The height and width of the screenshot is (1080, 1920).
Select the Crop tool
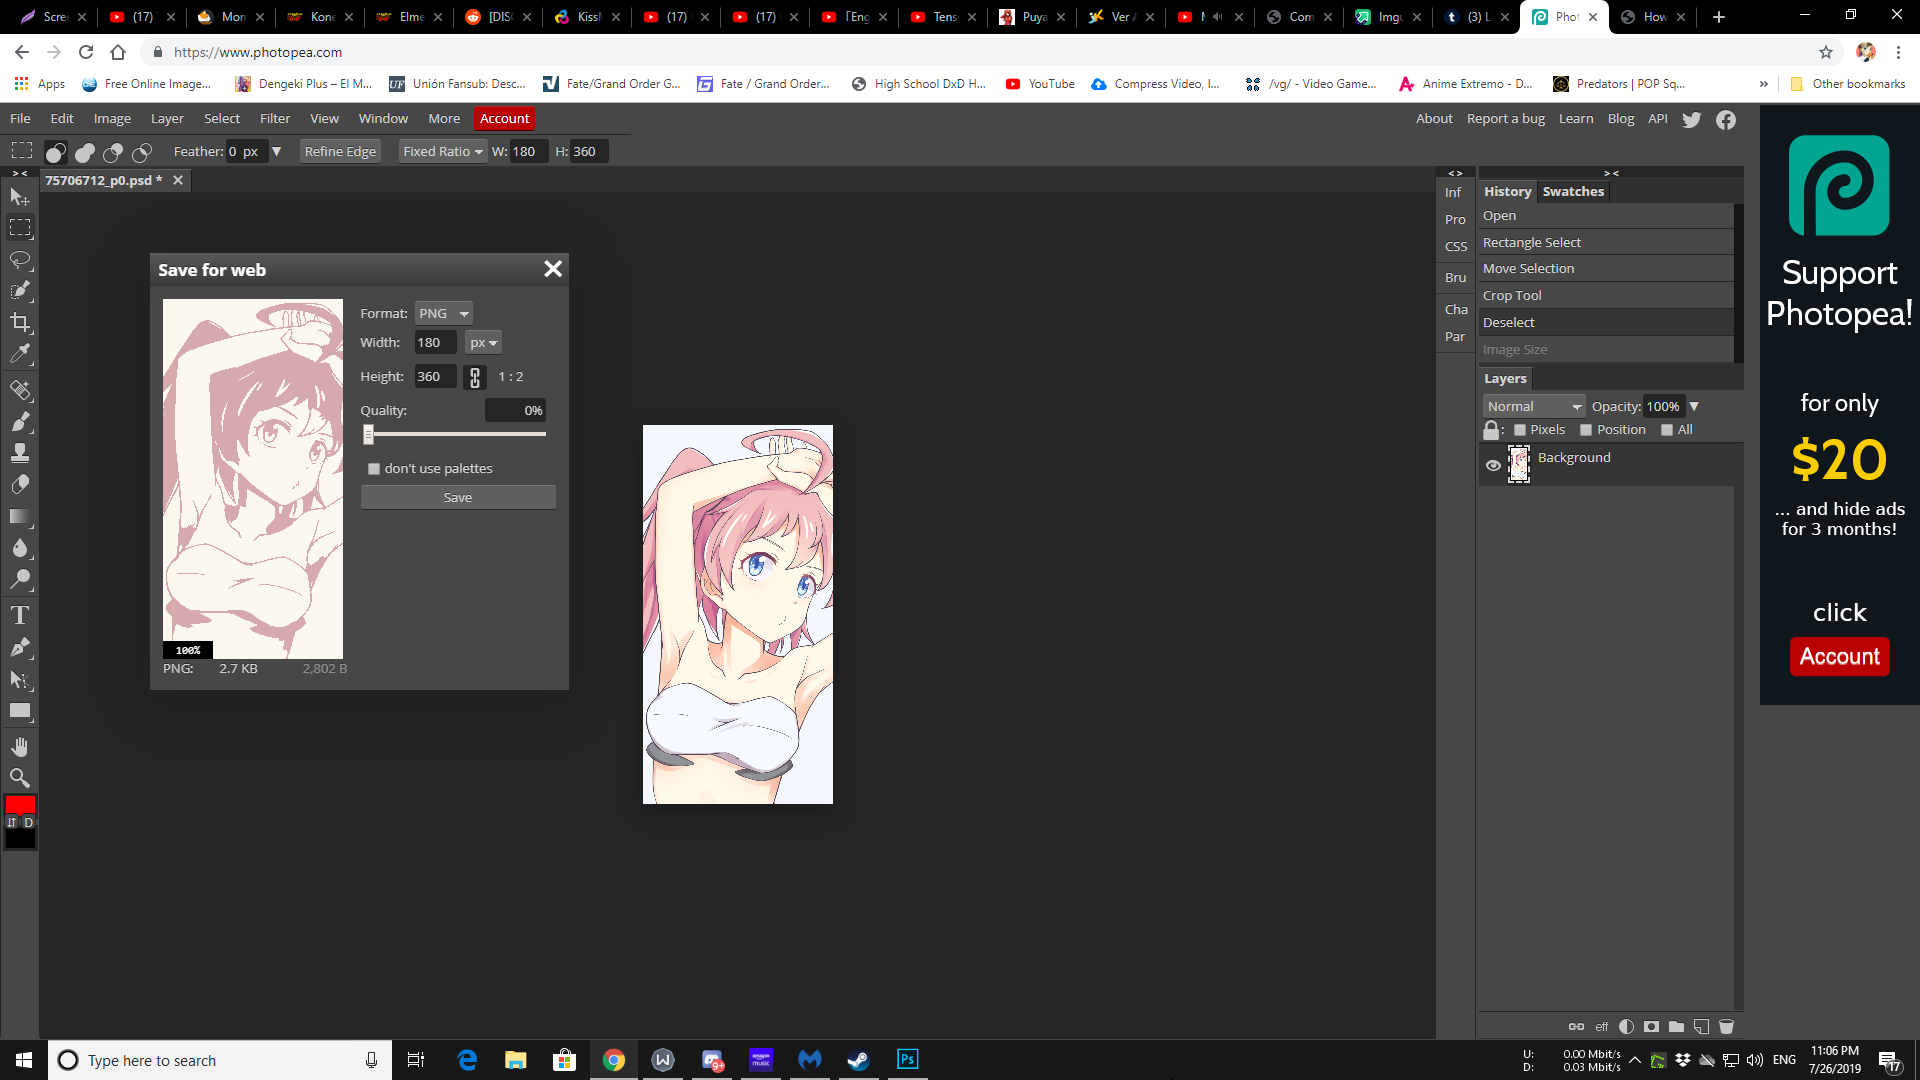click(20, 322)
